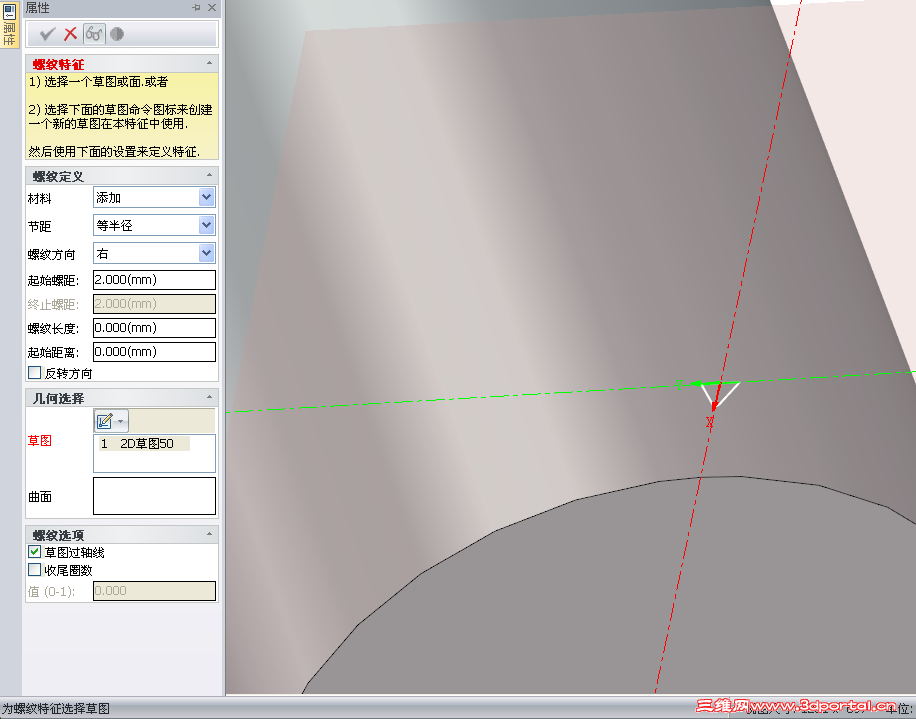Viewport: 916px width, 719px height.
Task: Enable the 反转方向 checkbox
Action: [x=34, y=373]
